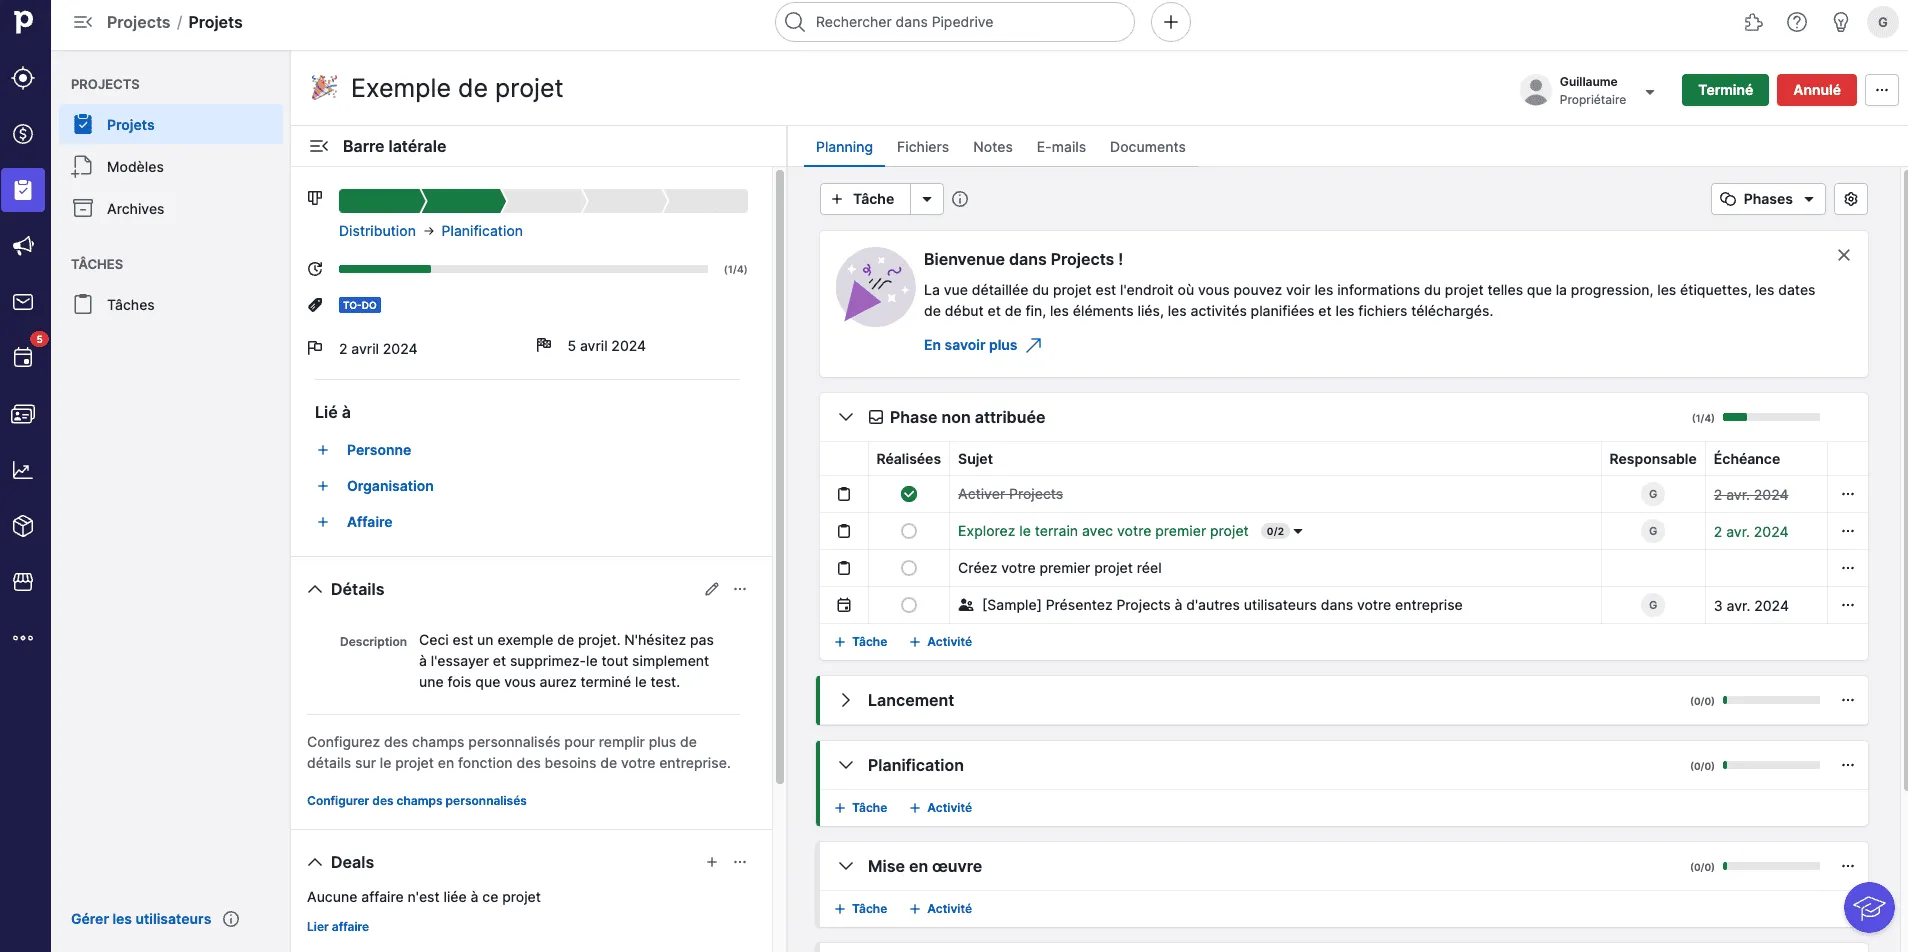Open the user avatar G menu
Image resolution: width=1908 pixels, height=952 pixels.
1883,22
